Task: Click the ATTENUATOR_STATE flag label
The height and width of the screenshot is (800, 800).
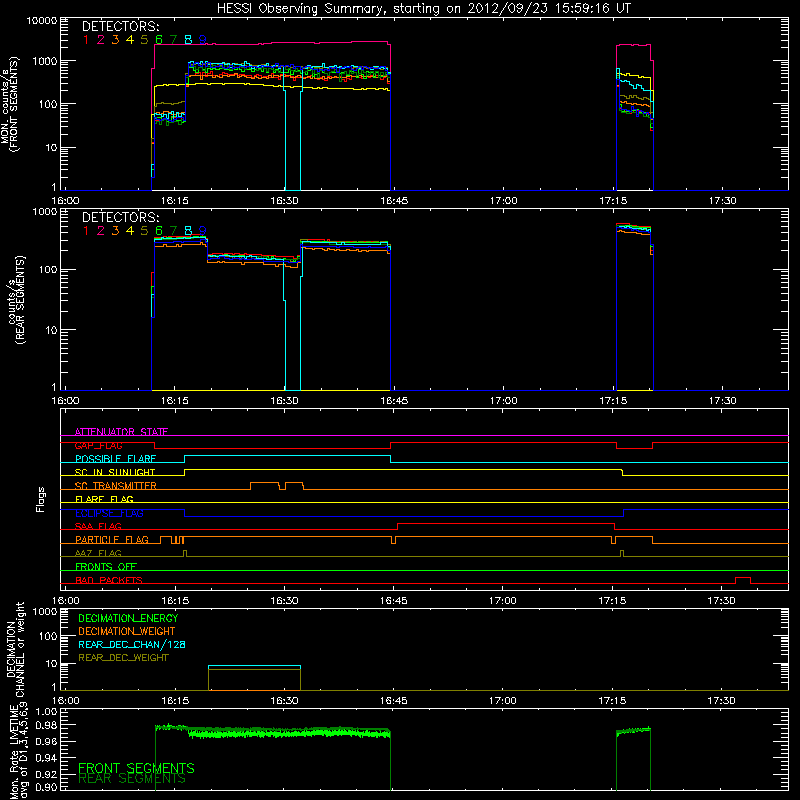Action: pos(121,432)
